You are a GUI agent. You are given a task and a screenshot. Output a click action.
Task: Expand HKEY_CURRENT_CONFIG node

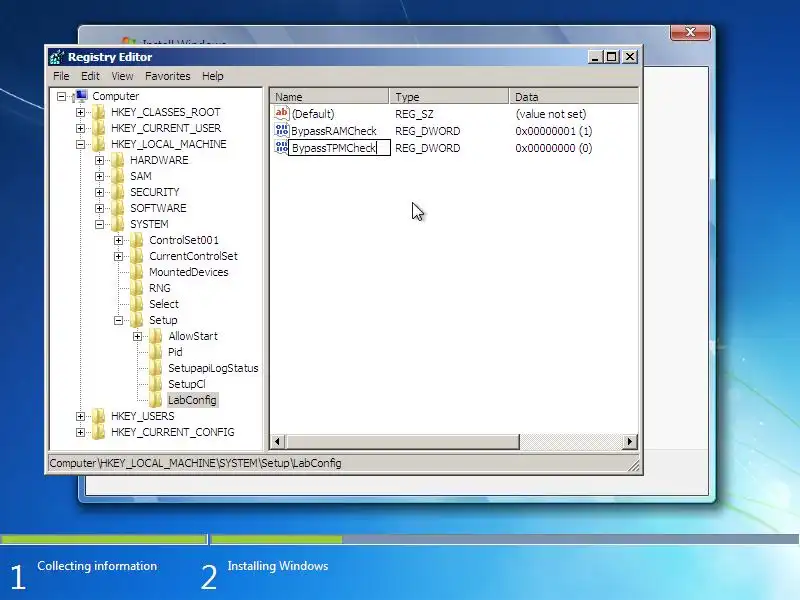click(x=80, y=432)
